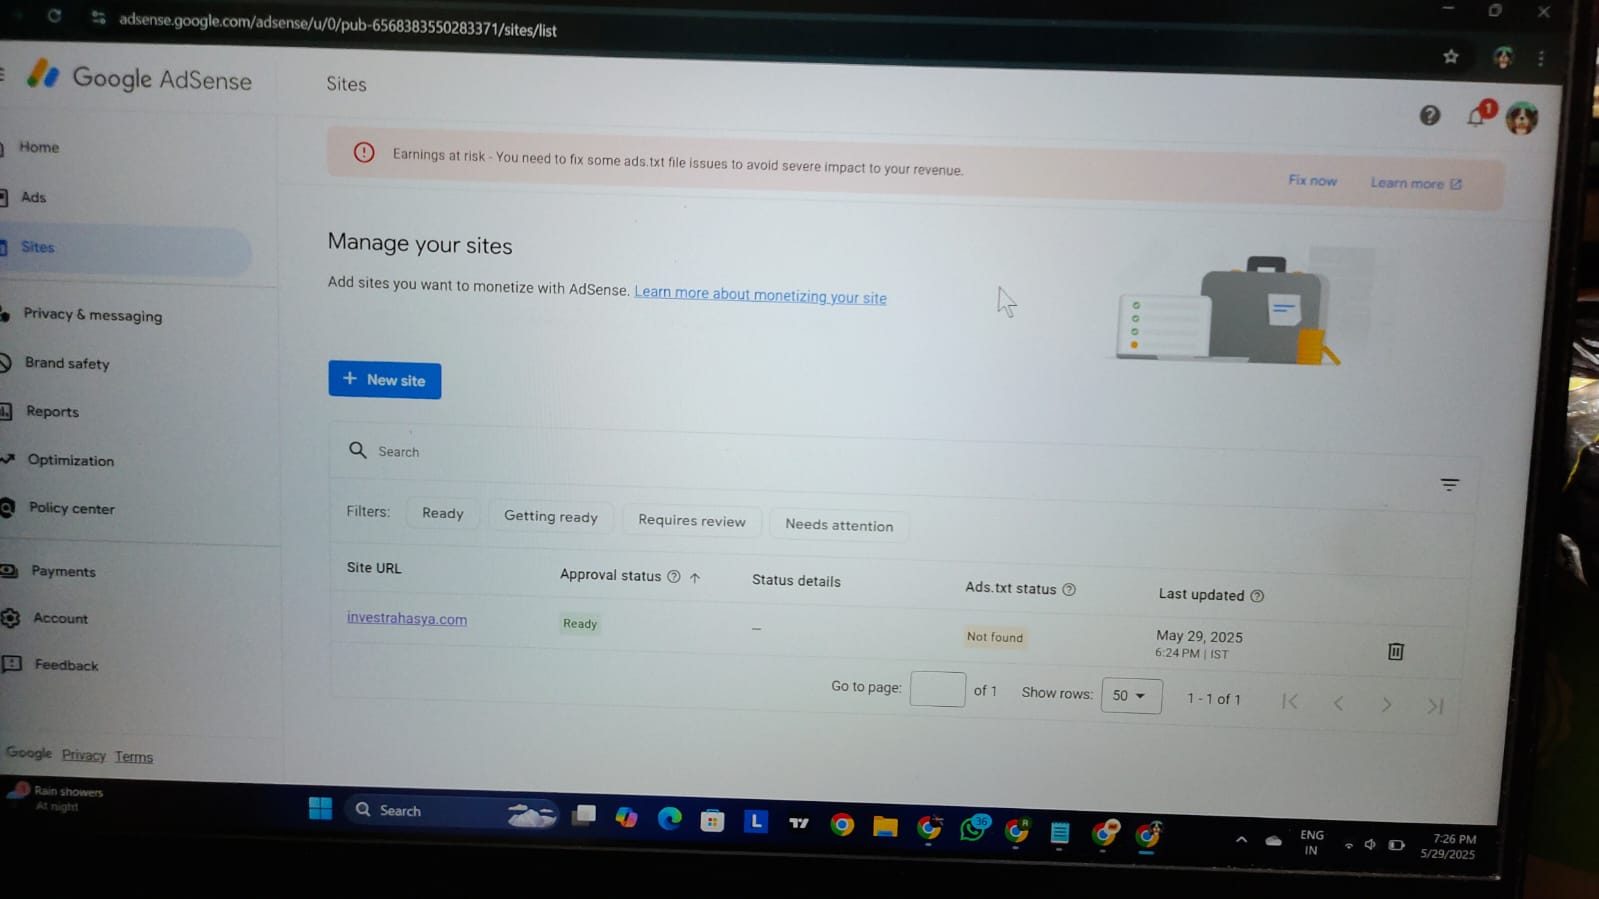
Task: Open Rain showers weather widget
Action: pyautogui.click(x=55, y=798)
